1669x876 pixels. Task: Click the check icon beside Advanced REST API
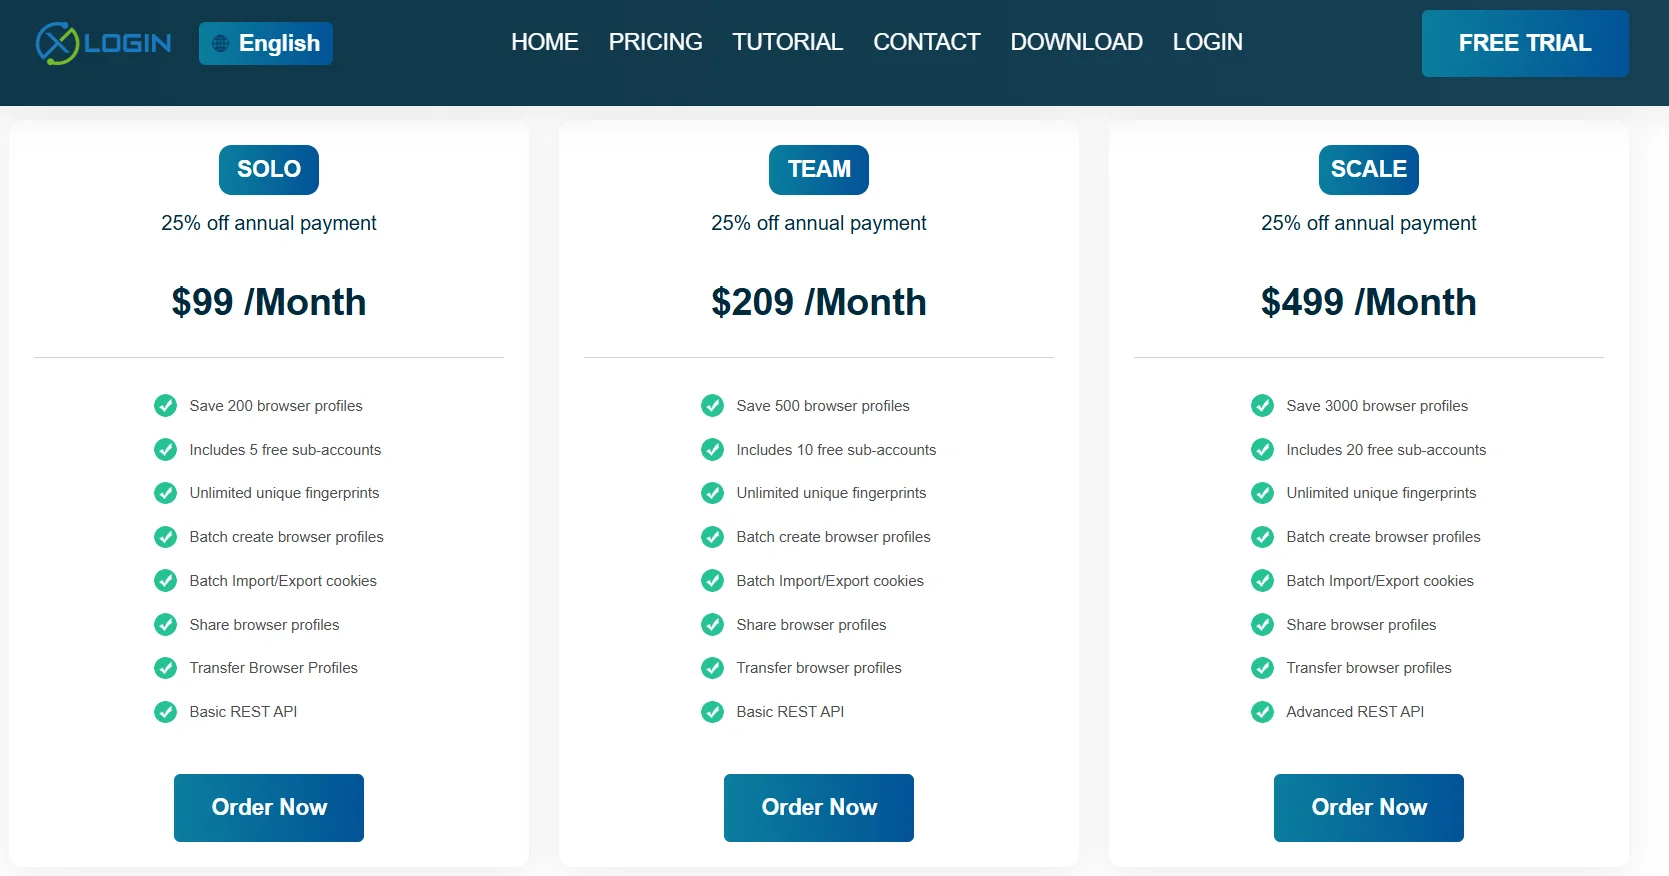click(1263, 711)
